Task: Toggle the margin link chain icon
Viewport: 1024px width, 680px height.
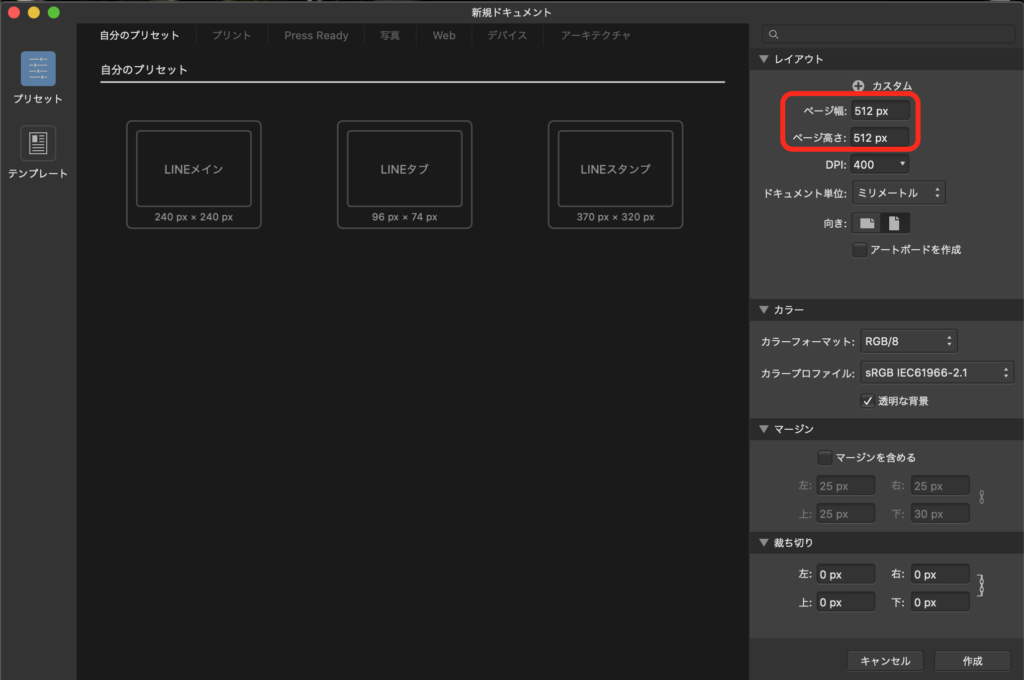Action: tap(982, 498)
